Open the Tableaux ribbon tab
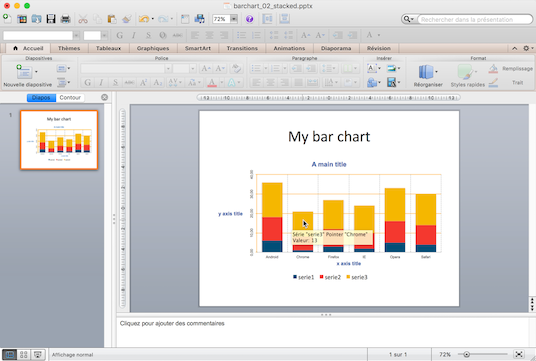 tap(108, 48)
